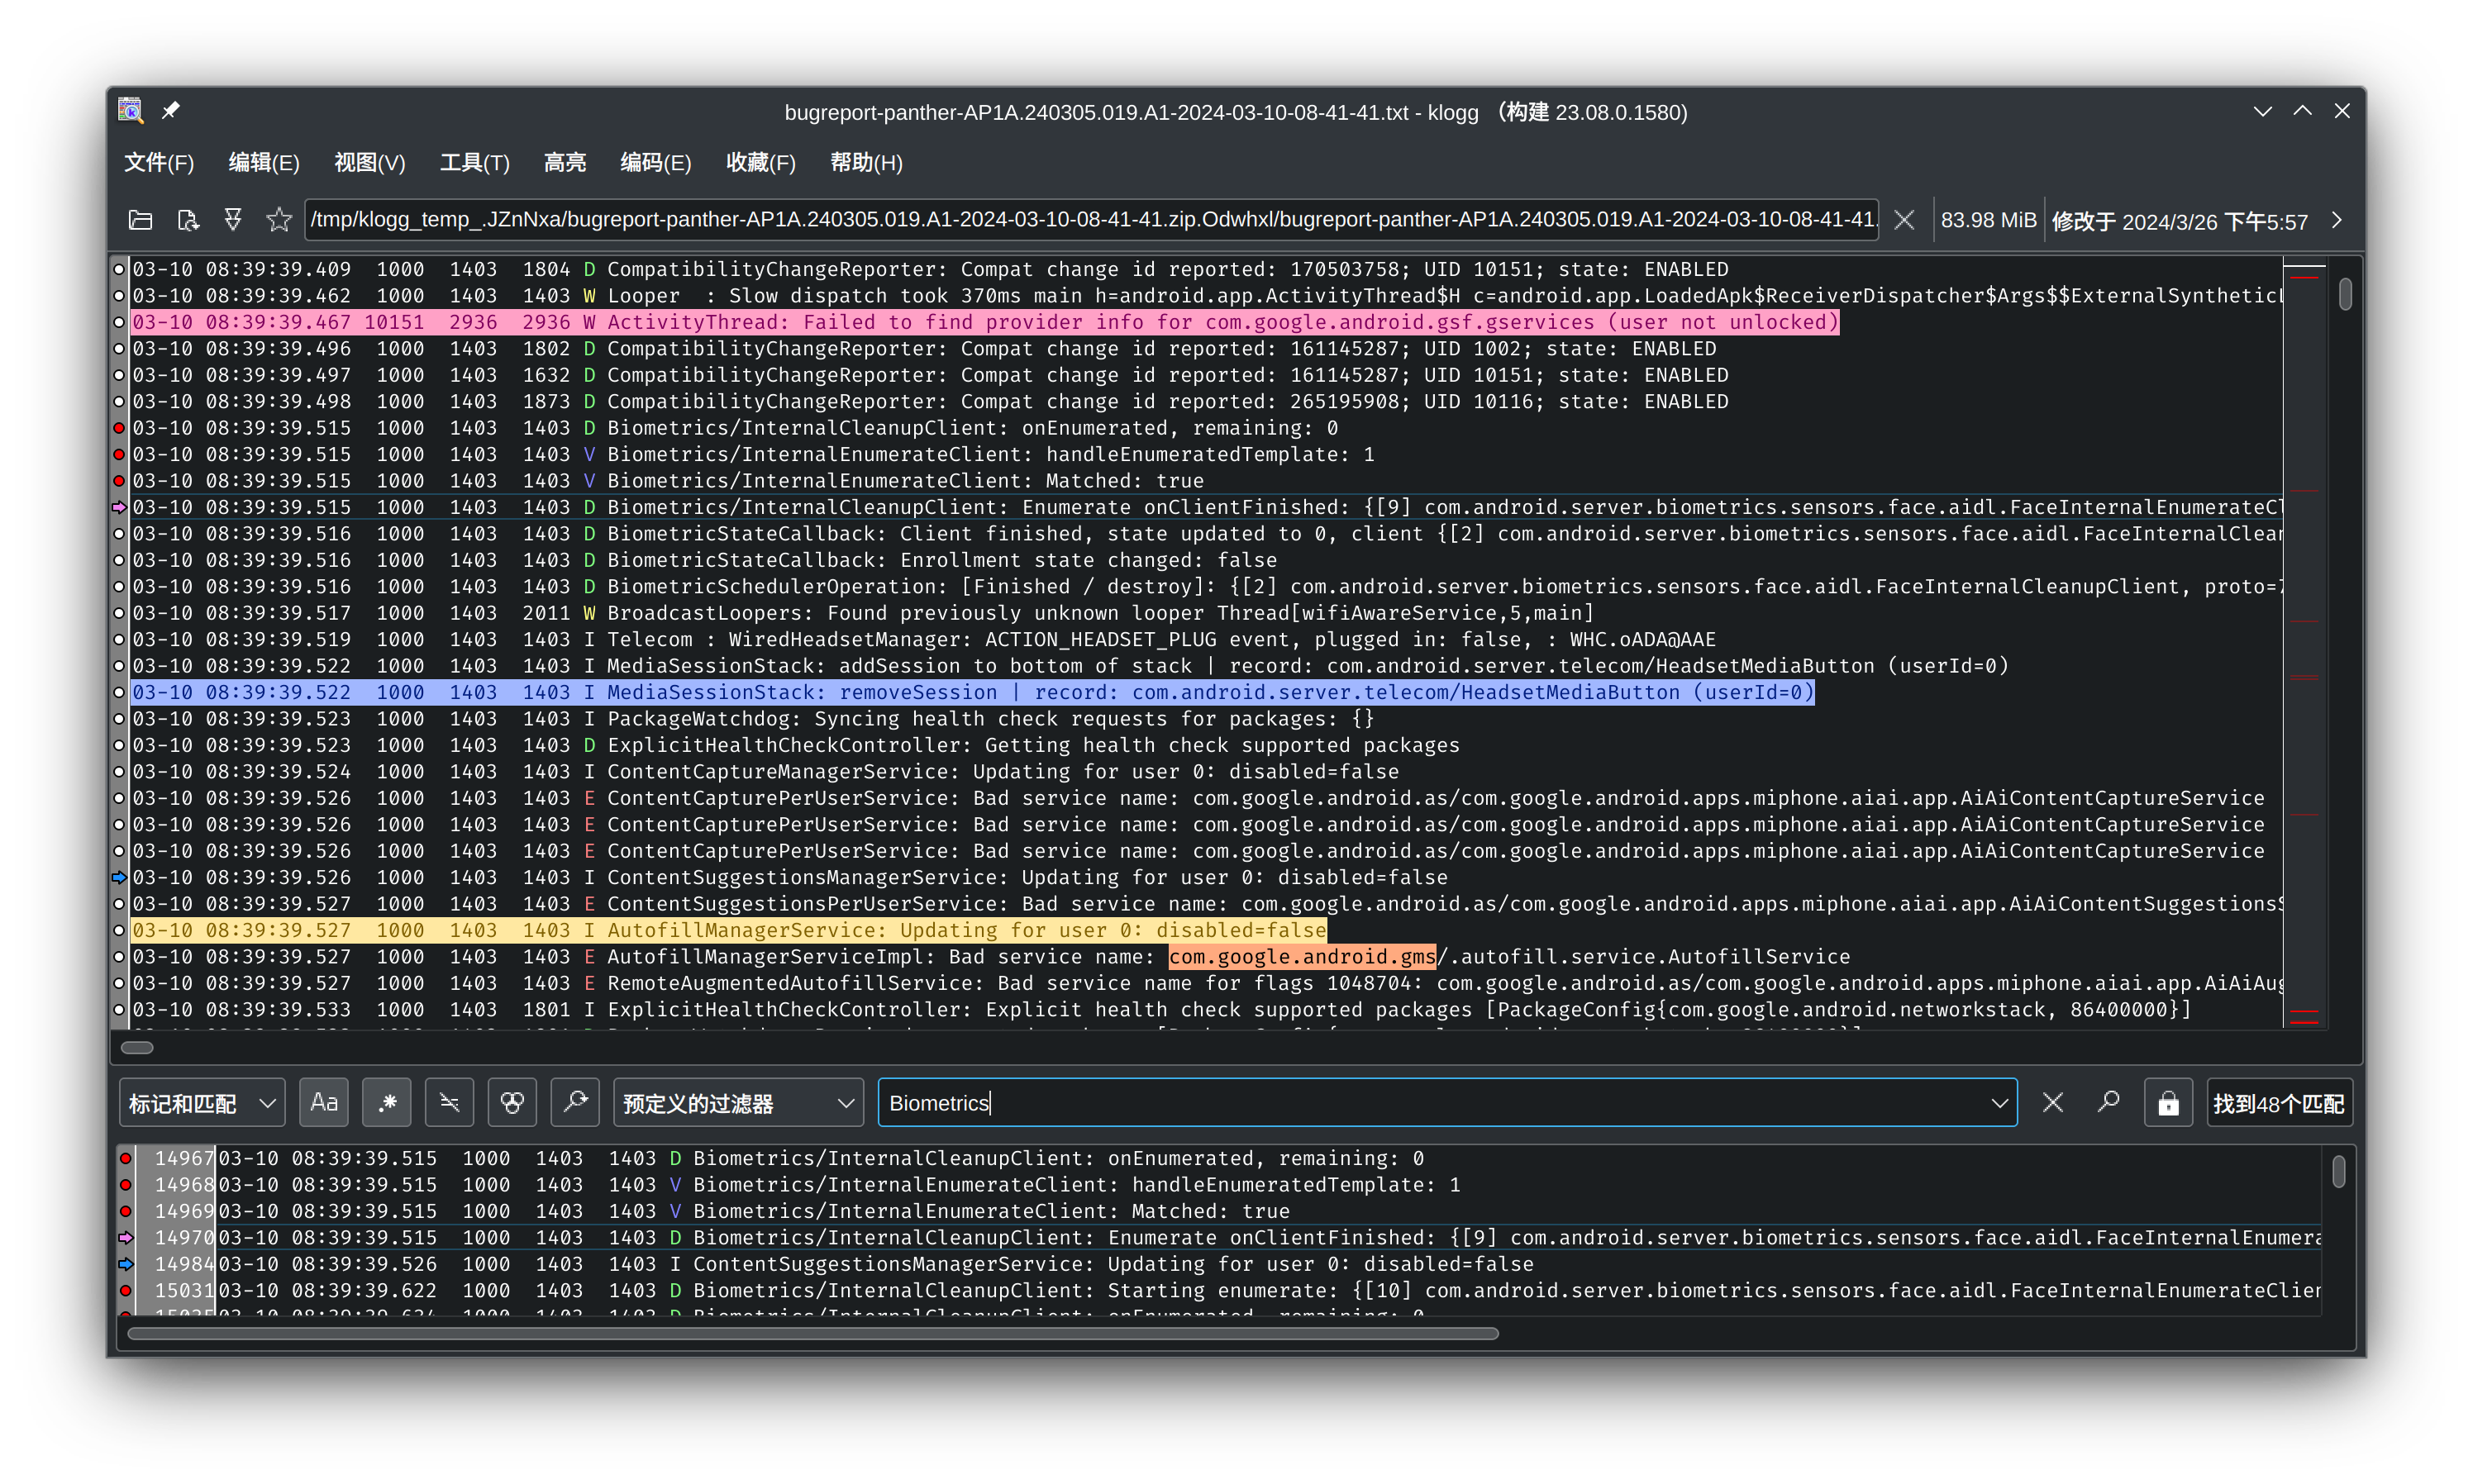Toggle the auto-refresh search button
The width and height of the screenshot is (2473, 1484).
(575, 1103)
